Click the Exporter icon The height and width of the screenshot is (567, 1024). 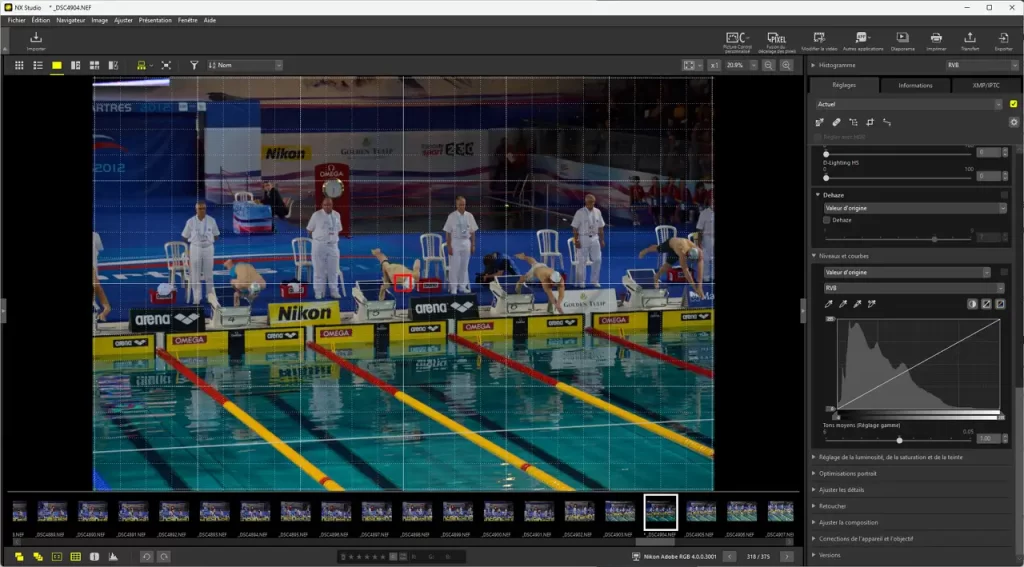1003,39
